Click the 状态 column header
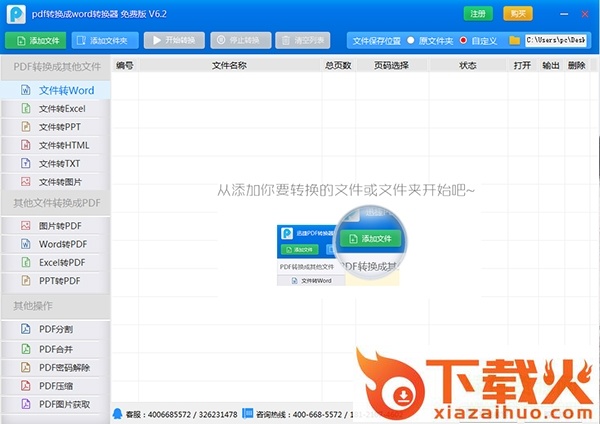Viewport: 600px width, 424px height. (468, 66)
